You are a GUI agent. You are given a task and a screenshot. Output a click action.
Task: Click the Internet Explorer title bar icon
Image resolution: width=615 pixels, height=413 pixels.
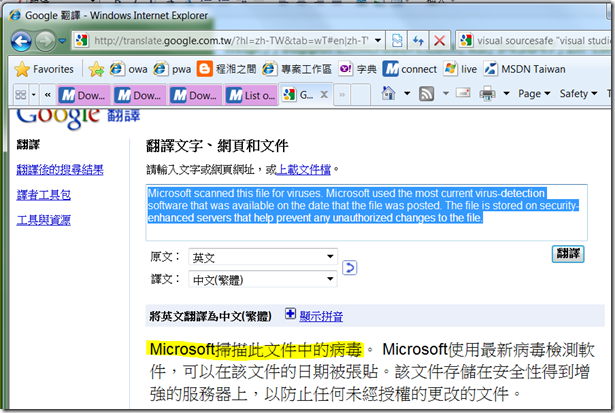point(15,15)
